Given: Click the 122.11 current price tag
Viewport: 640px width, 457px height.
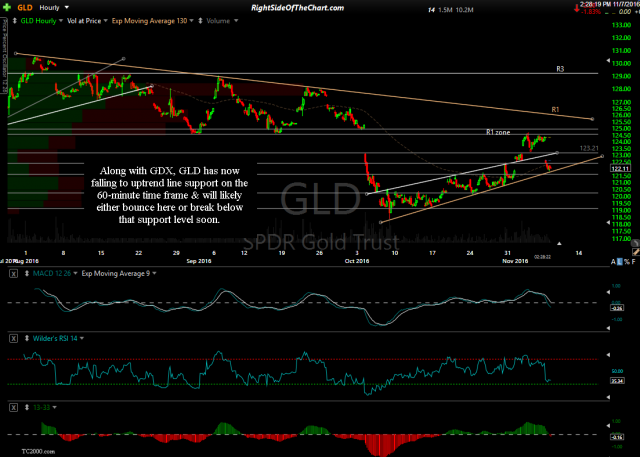Looking at the screenshot, I should 620,168.
